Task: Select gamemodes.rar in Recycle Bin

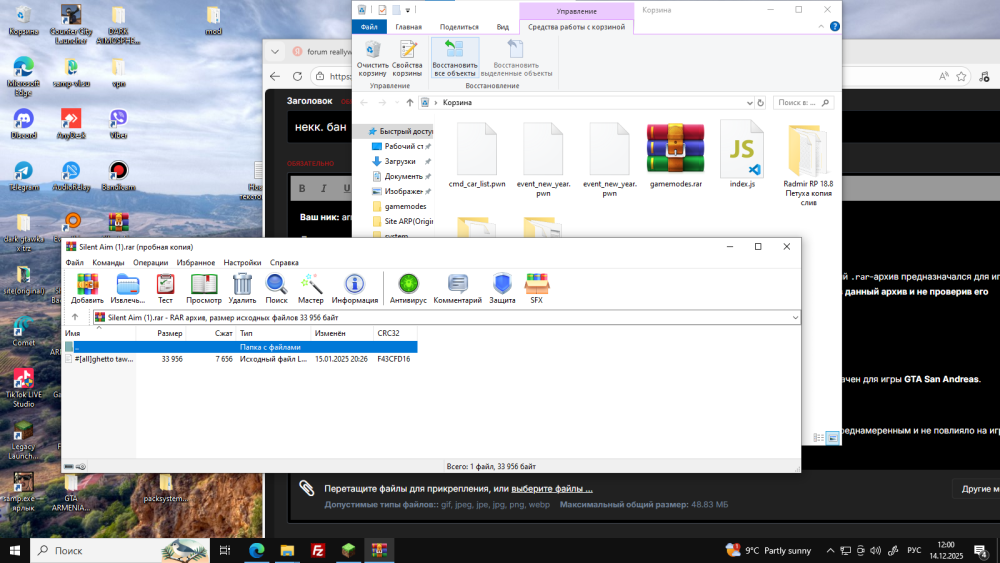Action: click(x=675, y=156)
